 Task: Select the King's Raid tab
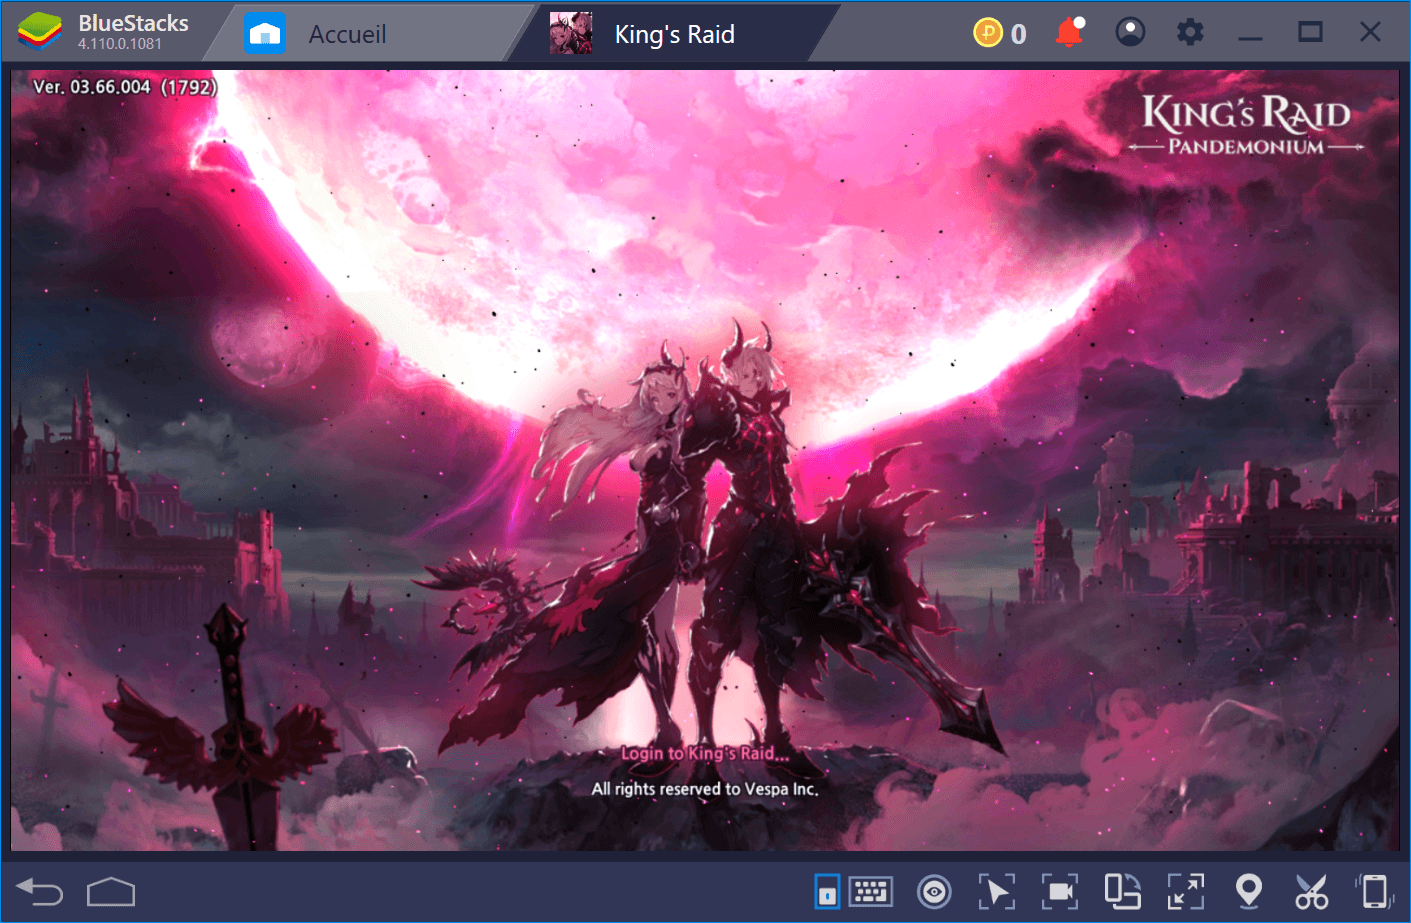(x=673, y=33)
